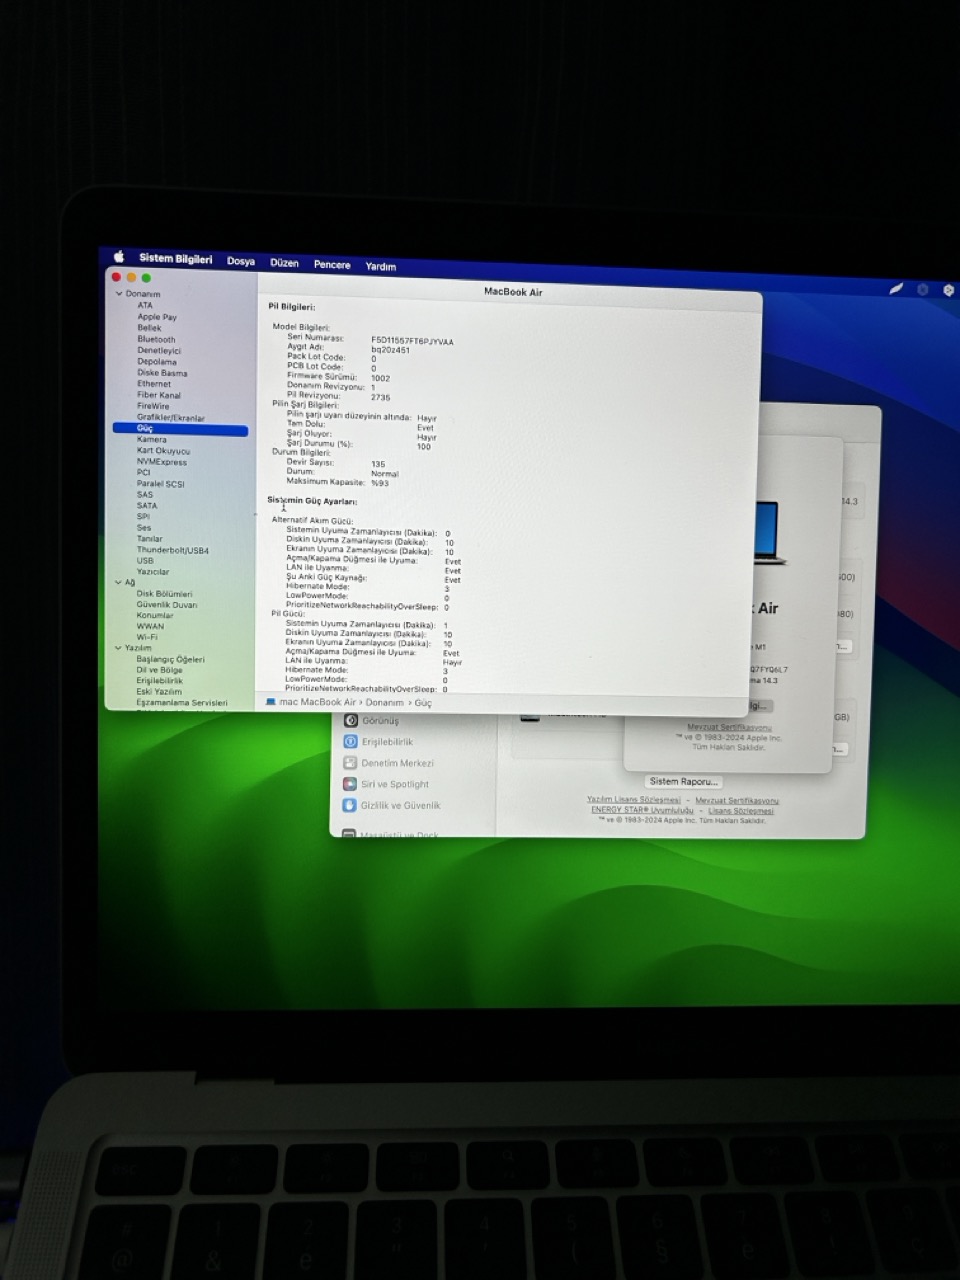The image size is (960, 1280).
Task: Select Wi-Fi under Ağ
Action: [147, 637]
